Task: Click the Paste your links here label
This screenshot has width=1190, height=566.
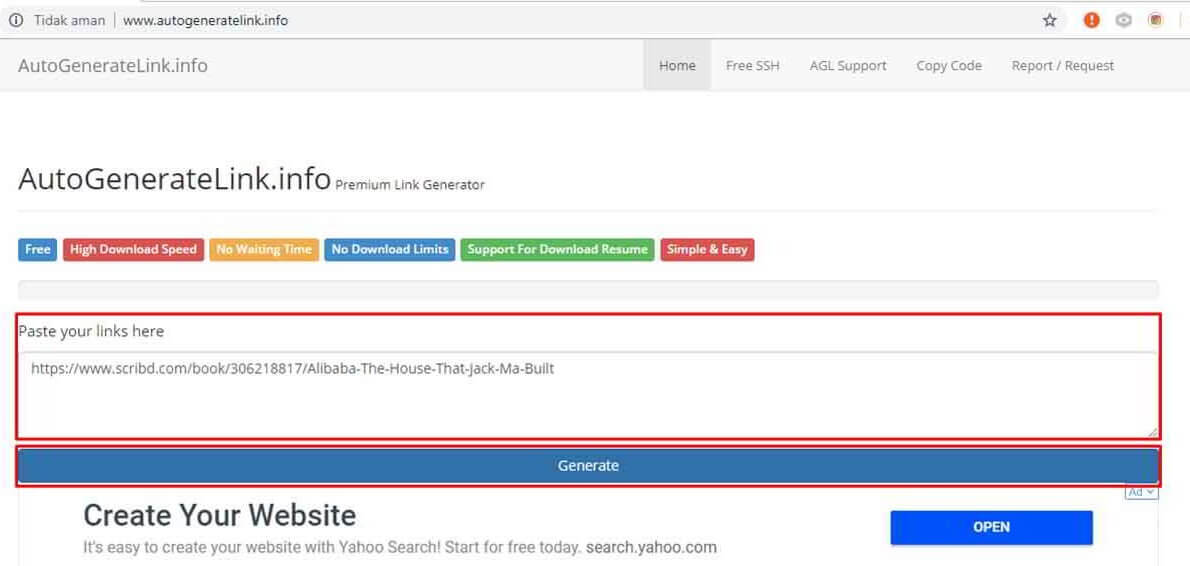Action: click(91, 332)
